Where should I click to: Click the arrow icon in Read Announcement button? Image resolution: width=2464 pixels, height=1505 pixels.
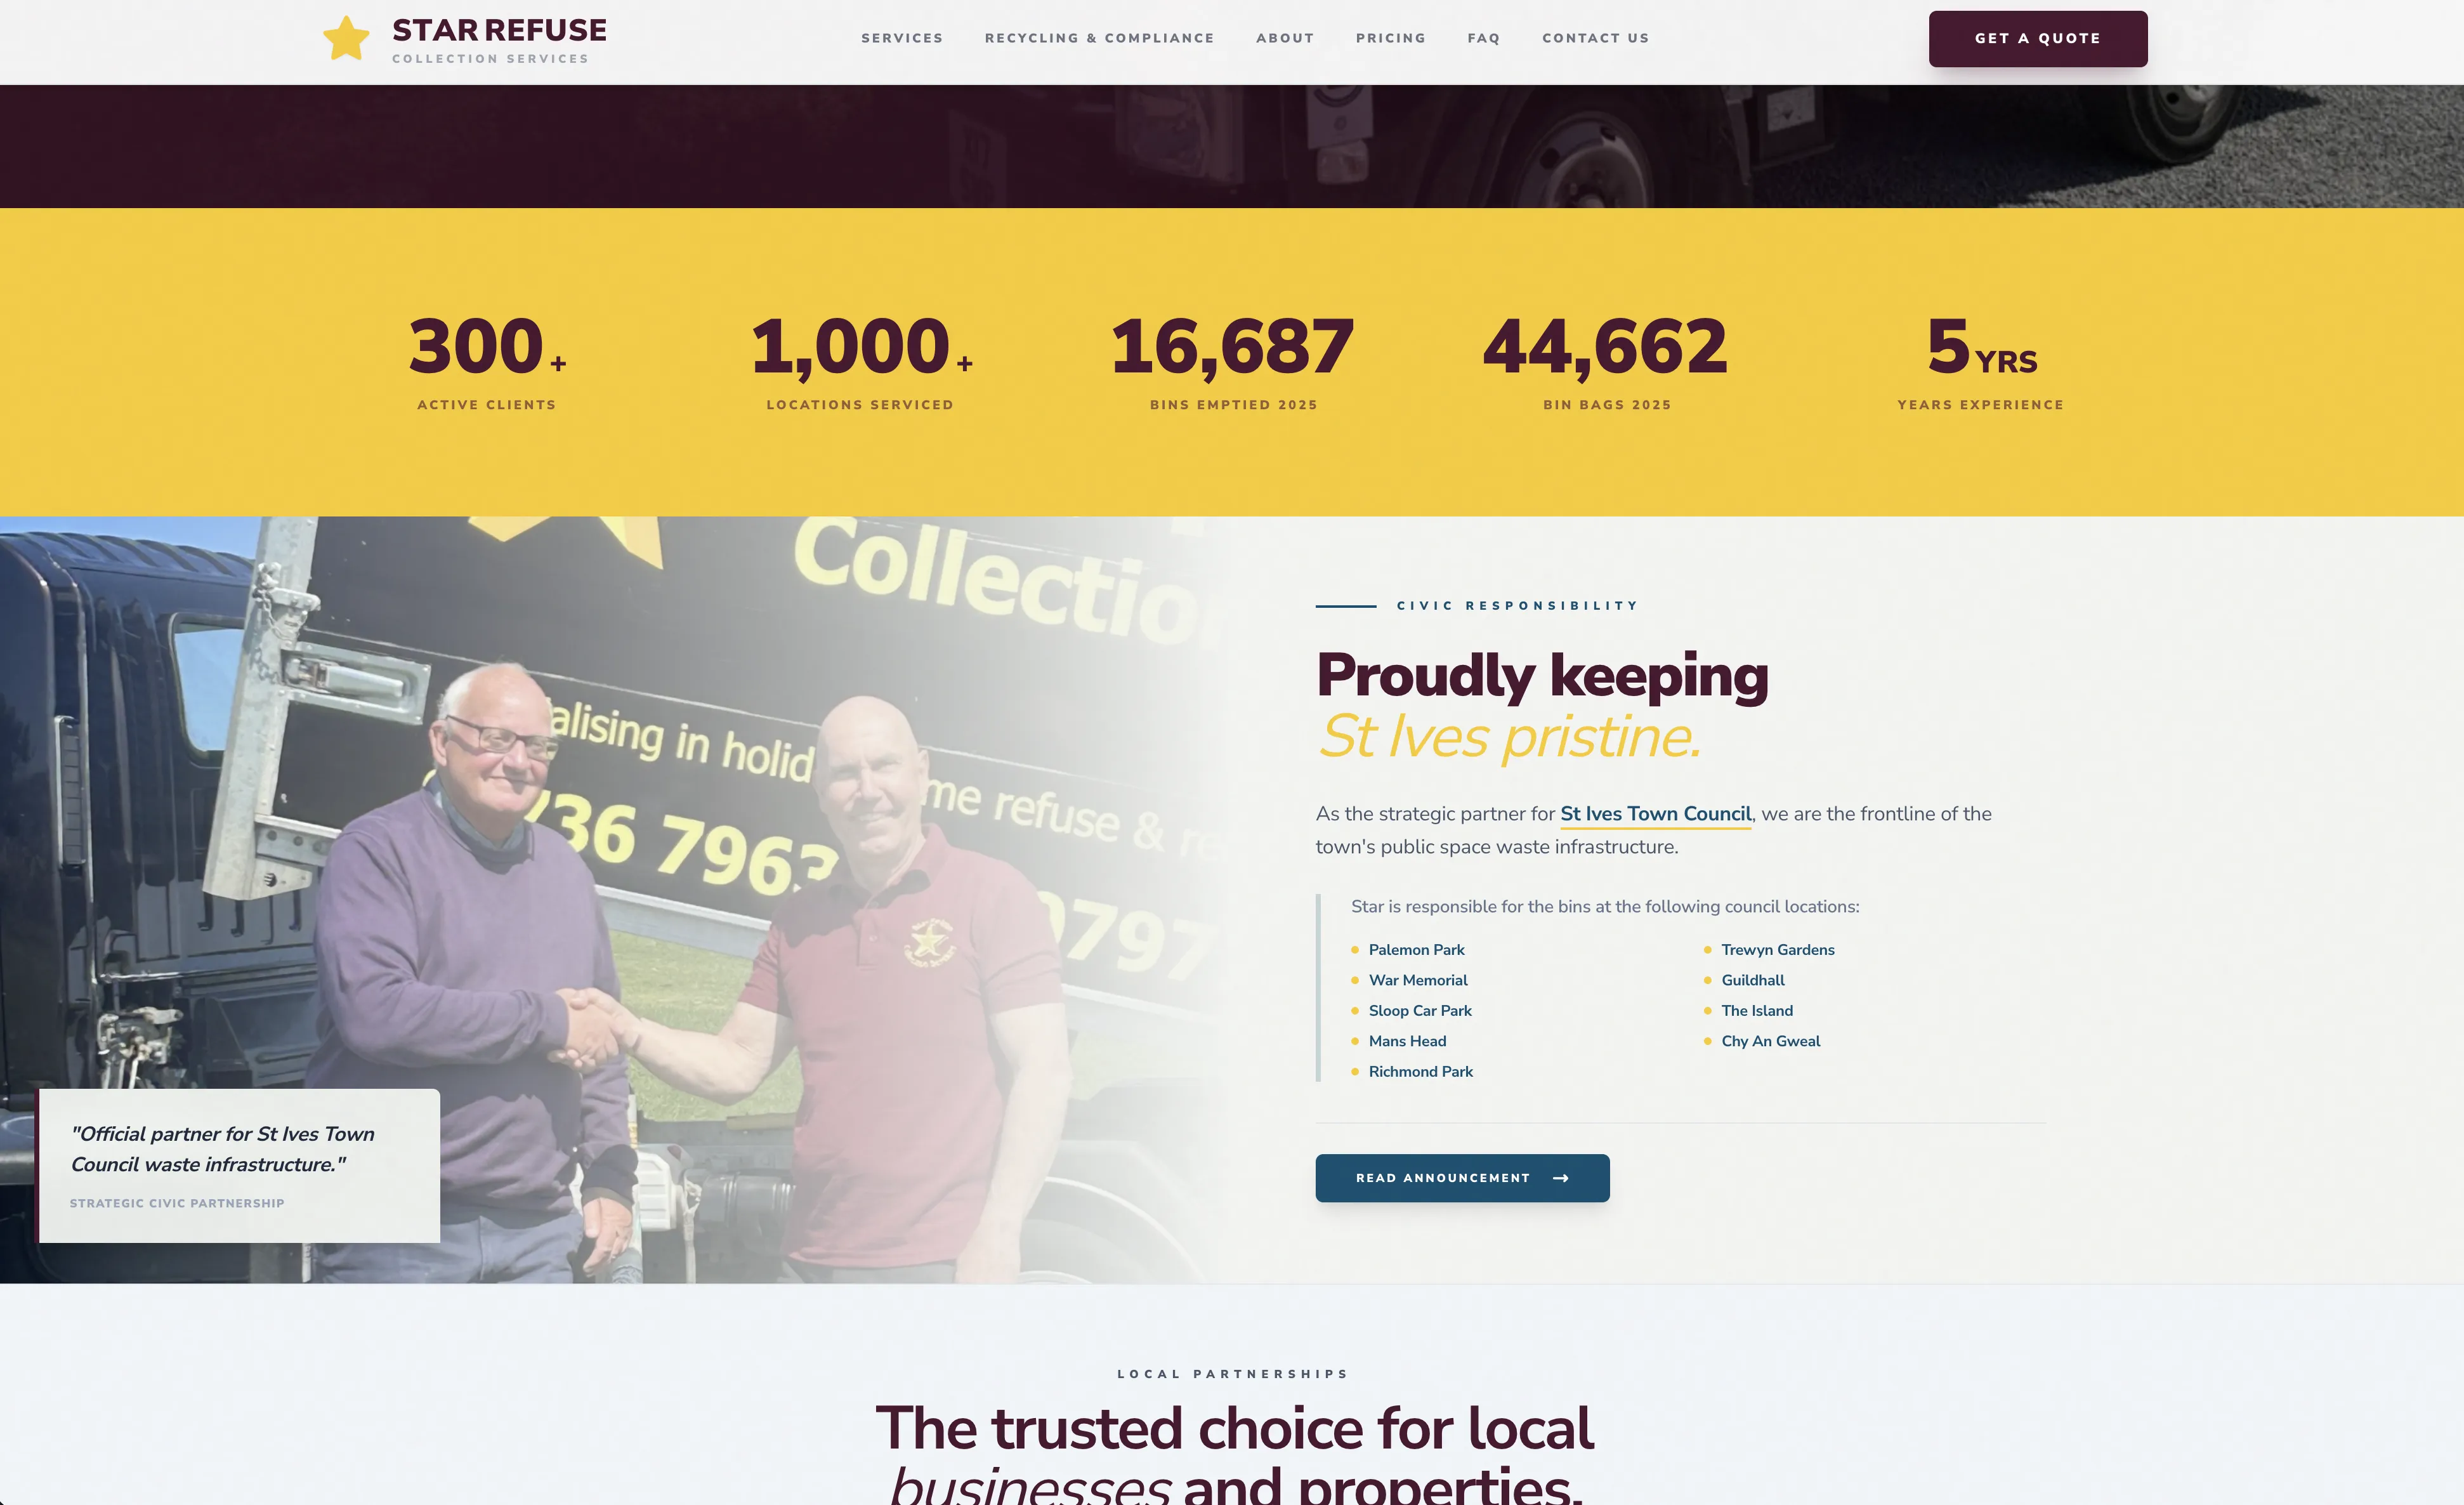(x=1561, y=1178)
